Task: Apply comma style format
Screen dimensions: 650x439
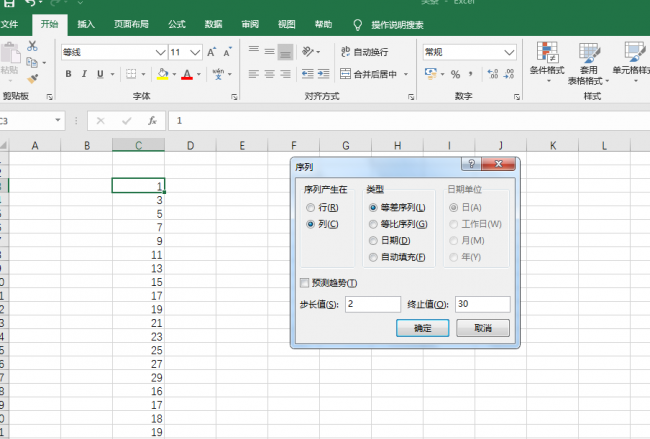Action: (x=471, y=74)
